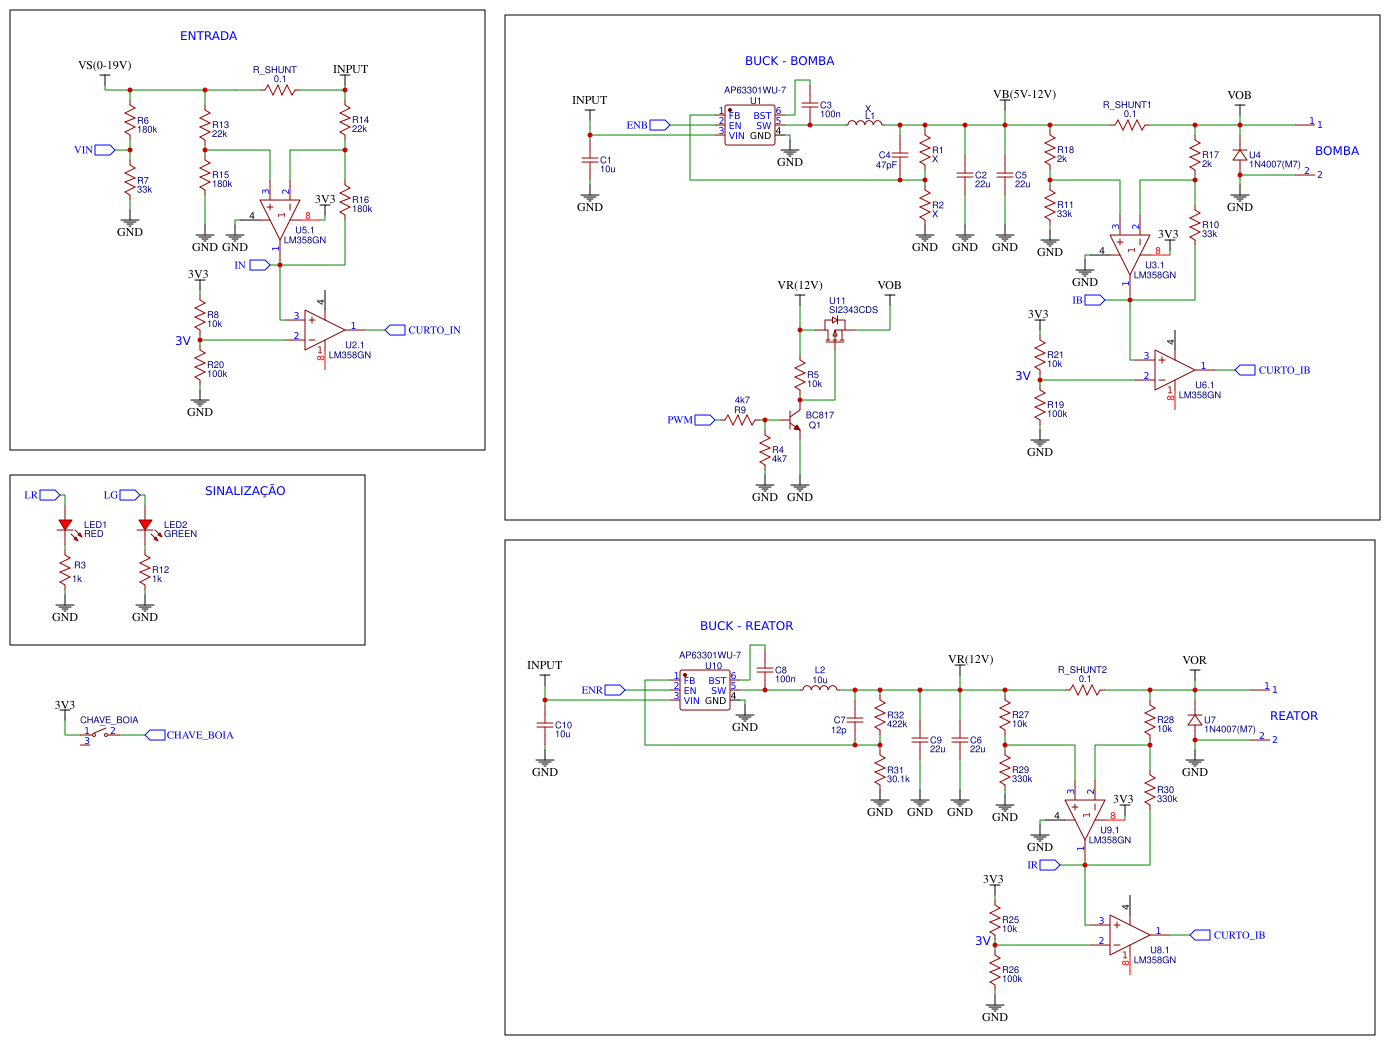Select the LR net port
This screenshot has height=1045, width=1390.
click(x=42, y=495)
